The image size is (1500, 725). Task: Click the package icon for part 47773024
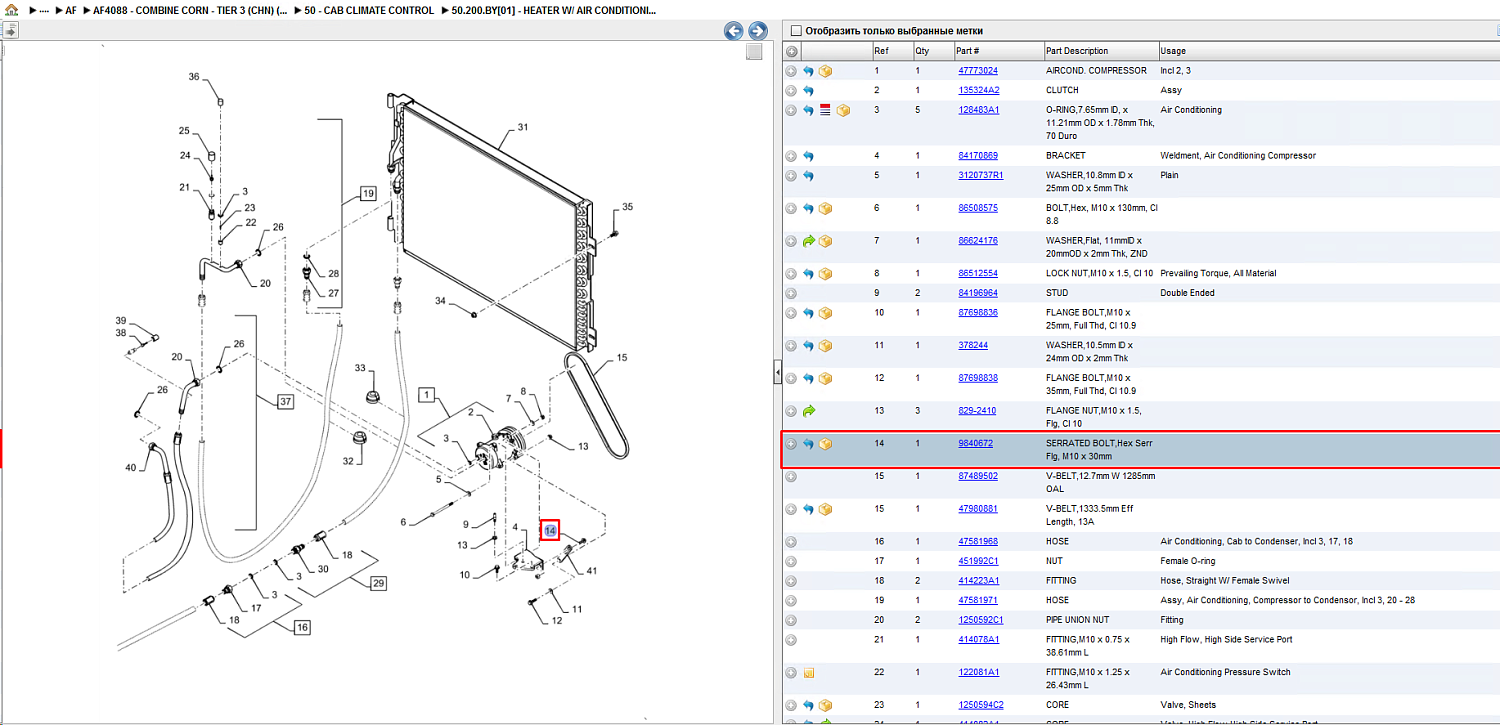pos(826,71)
